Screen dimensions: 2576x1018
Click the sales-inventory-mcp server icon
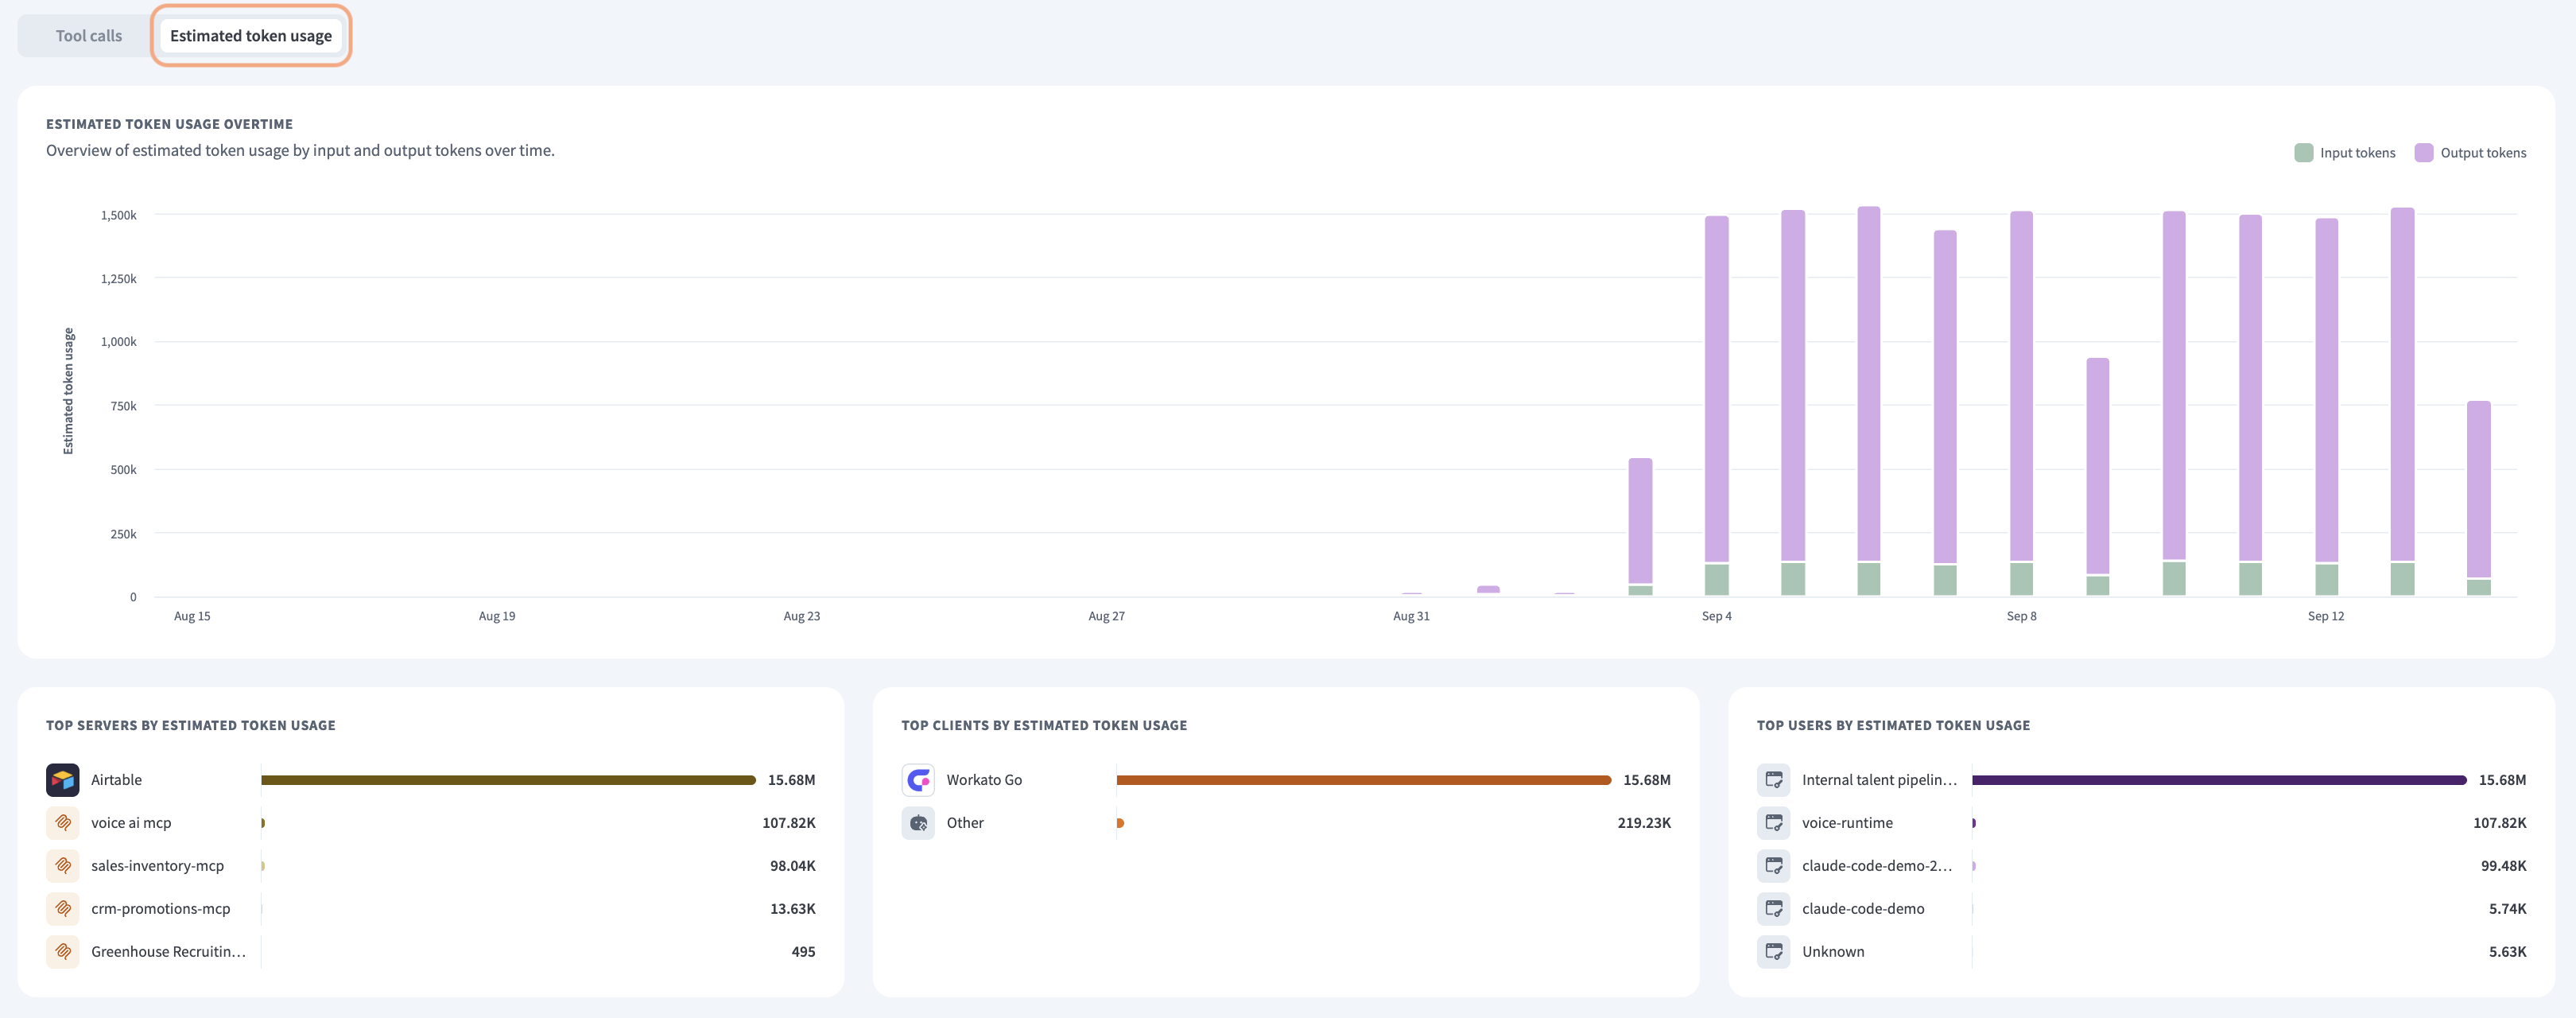[x=63, y=866]
